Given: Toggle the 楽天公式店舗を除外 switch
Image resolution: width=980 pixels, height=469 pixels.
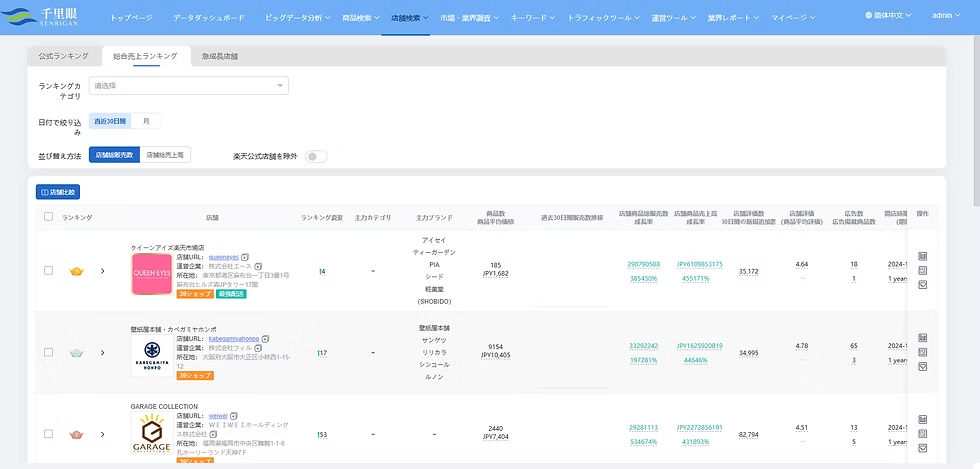Looking at the screenshot, I should pos(316,156).
